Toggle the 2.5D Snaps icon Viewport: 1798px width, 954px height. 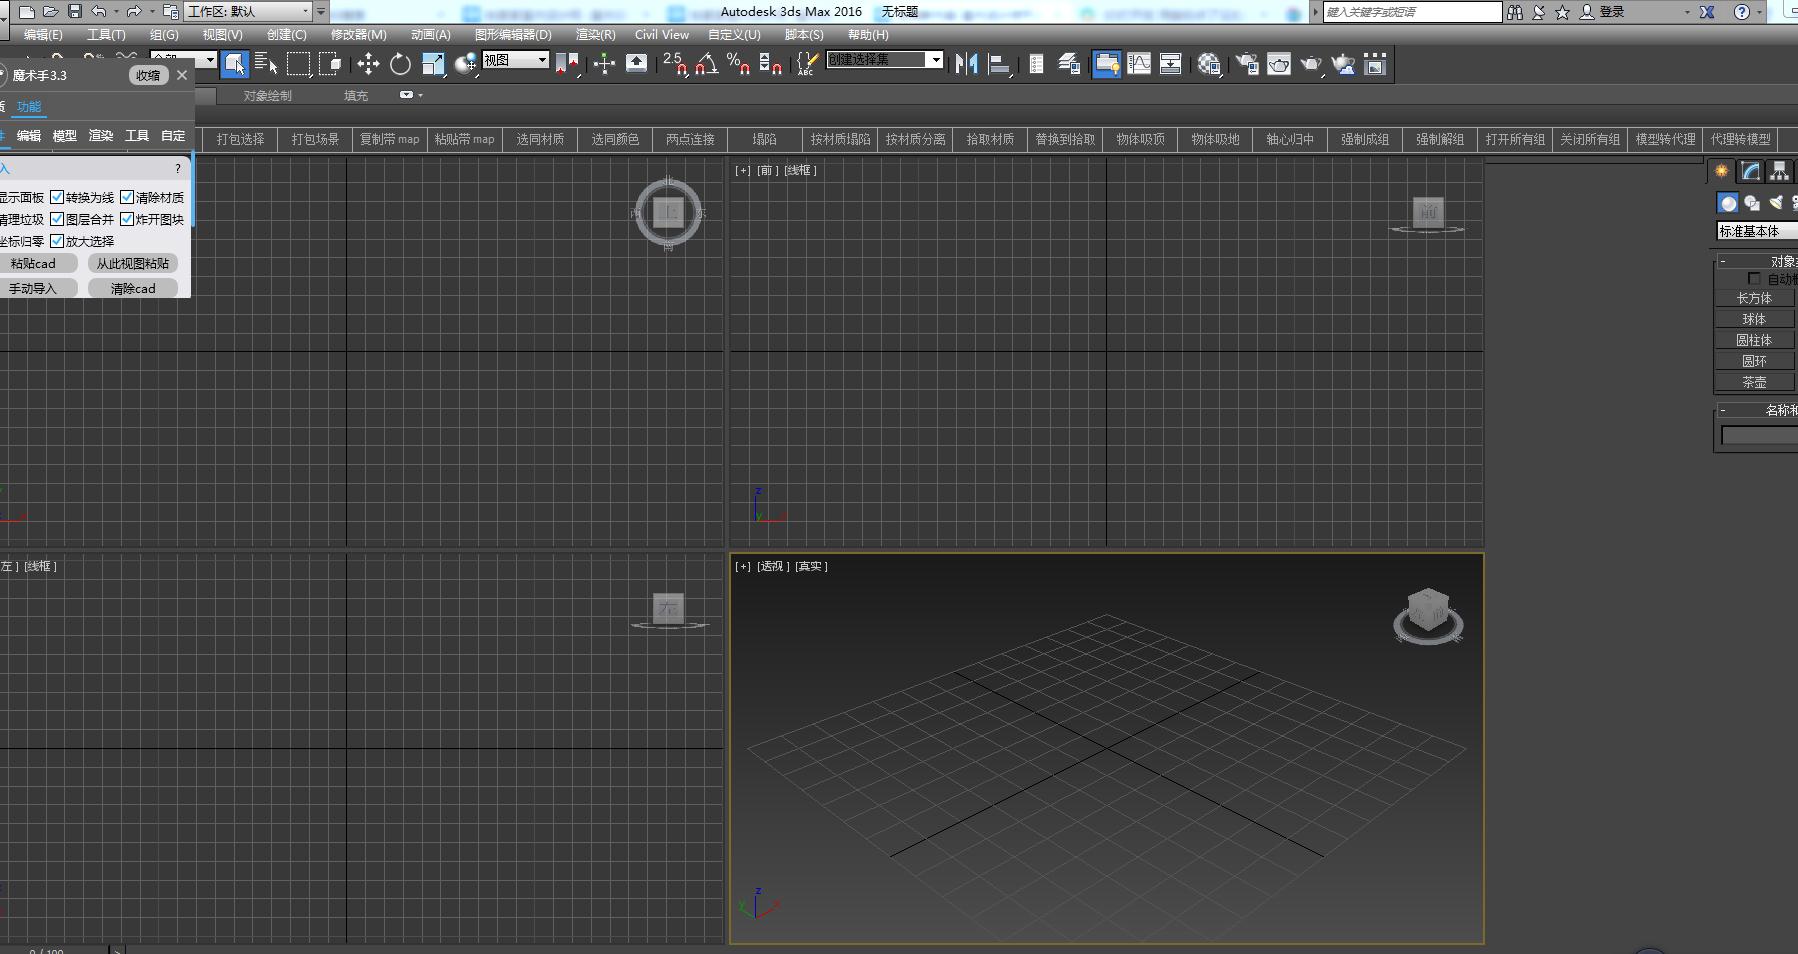675,64
